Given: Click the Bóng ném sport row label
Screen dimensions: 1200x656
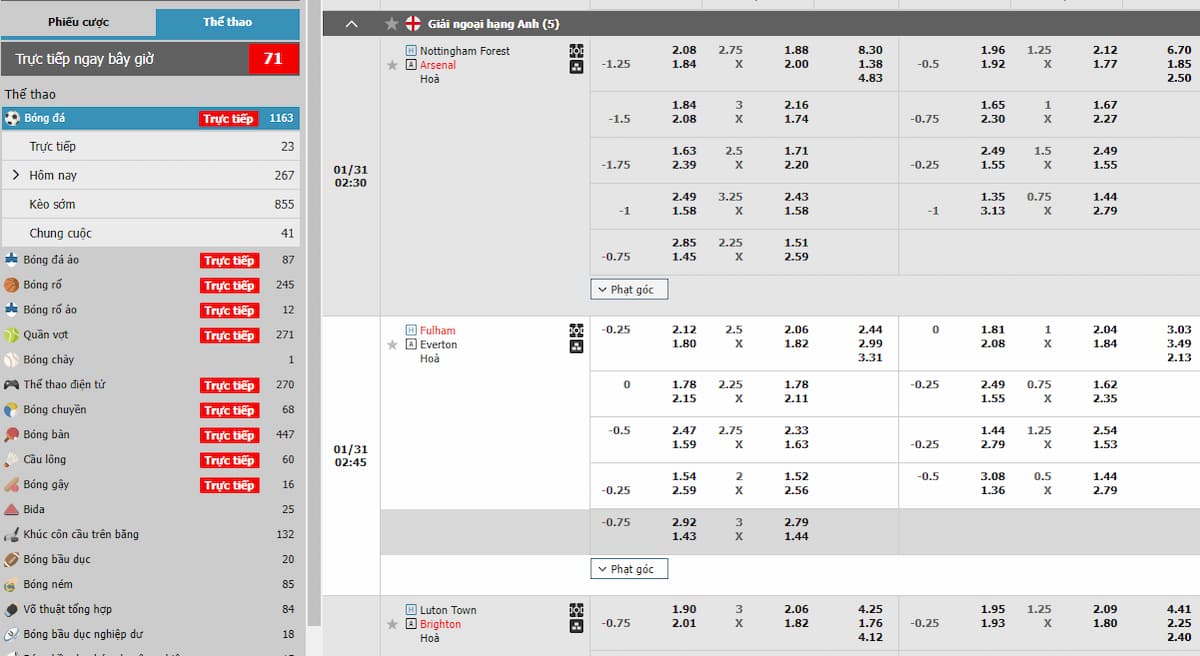Looking at the screenshot, I should (48, 585).
